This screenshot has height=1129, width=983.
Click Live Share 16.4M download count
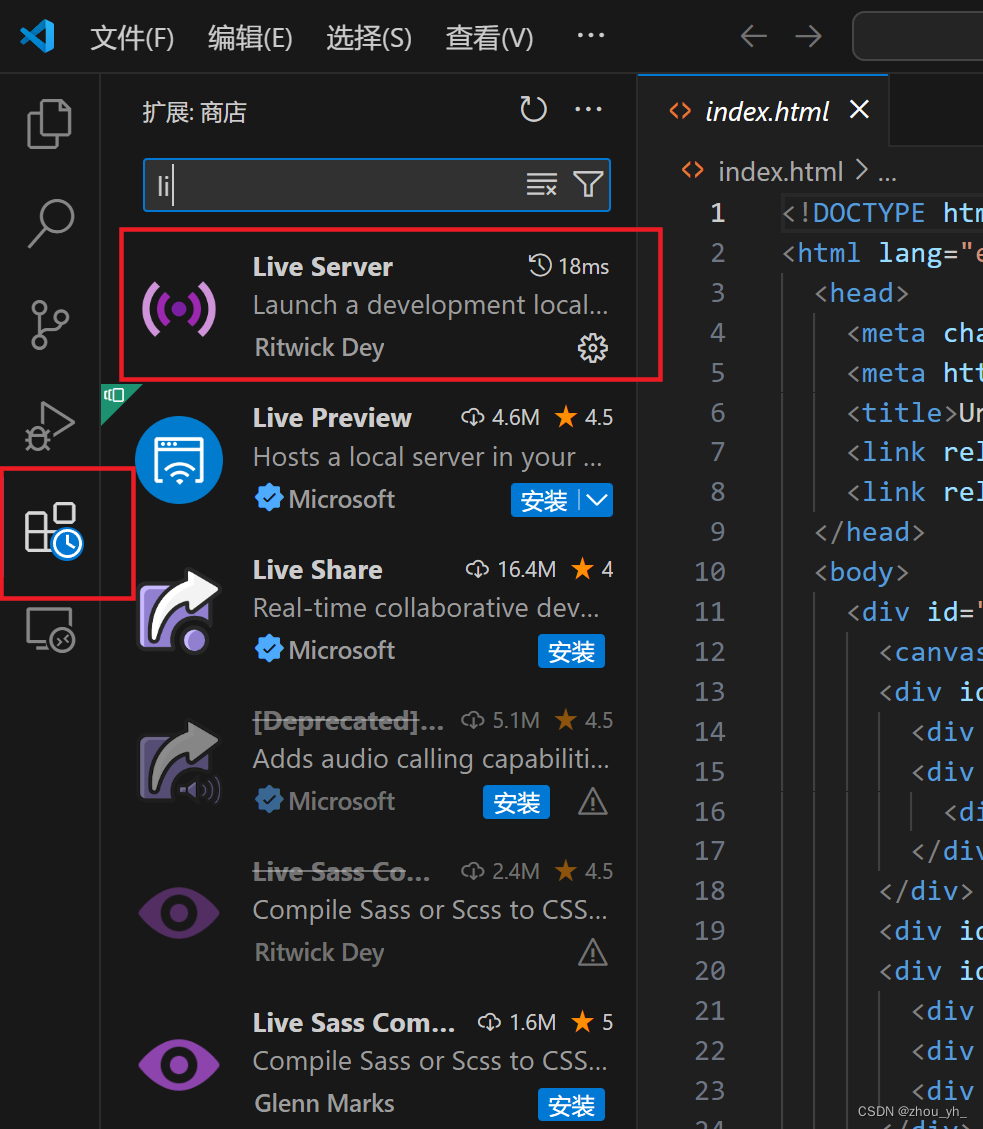[511, 570]
